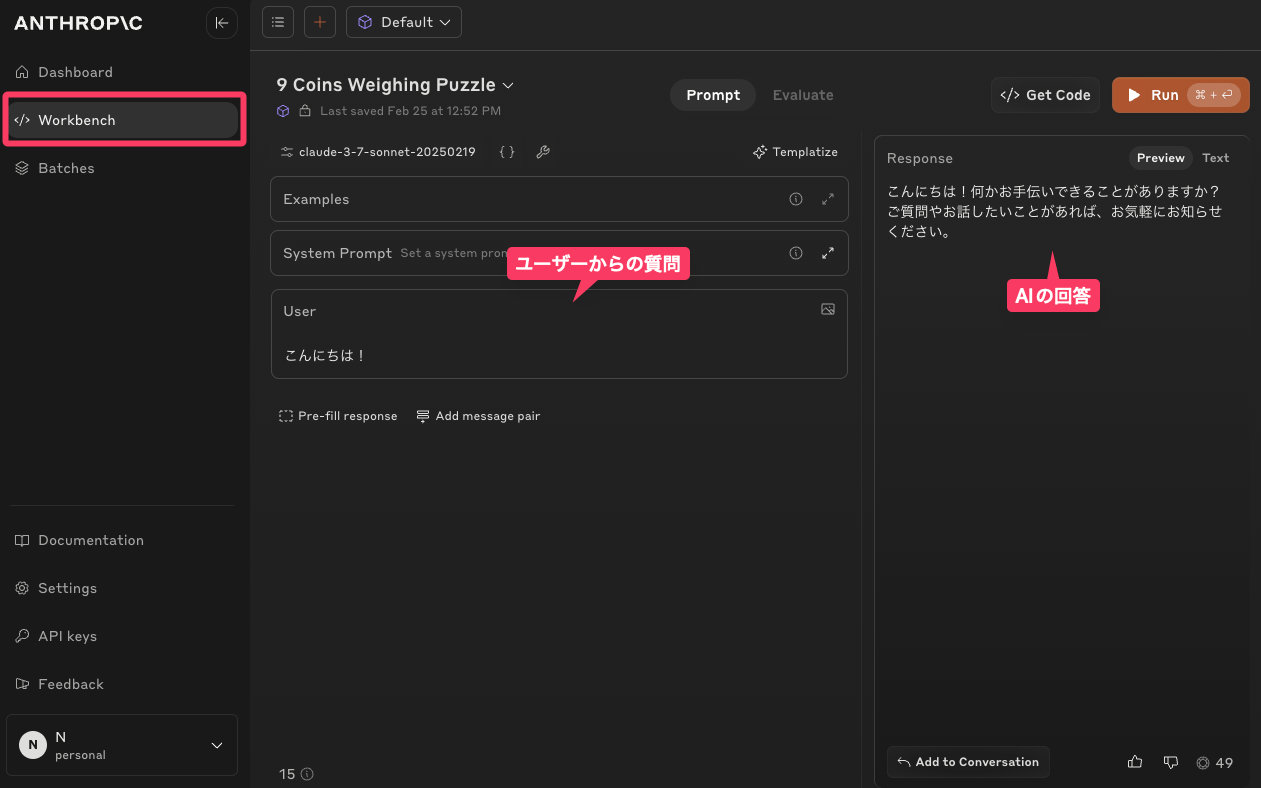Open the prompt list icon
The height and width of the screenshot is (788, 1261).
tap(278, 22)
